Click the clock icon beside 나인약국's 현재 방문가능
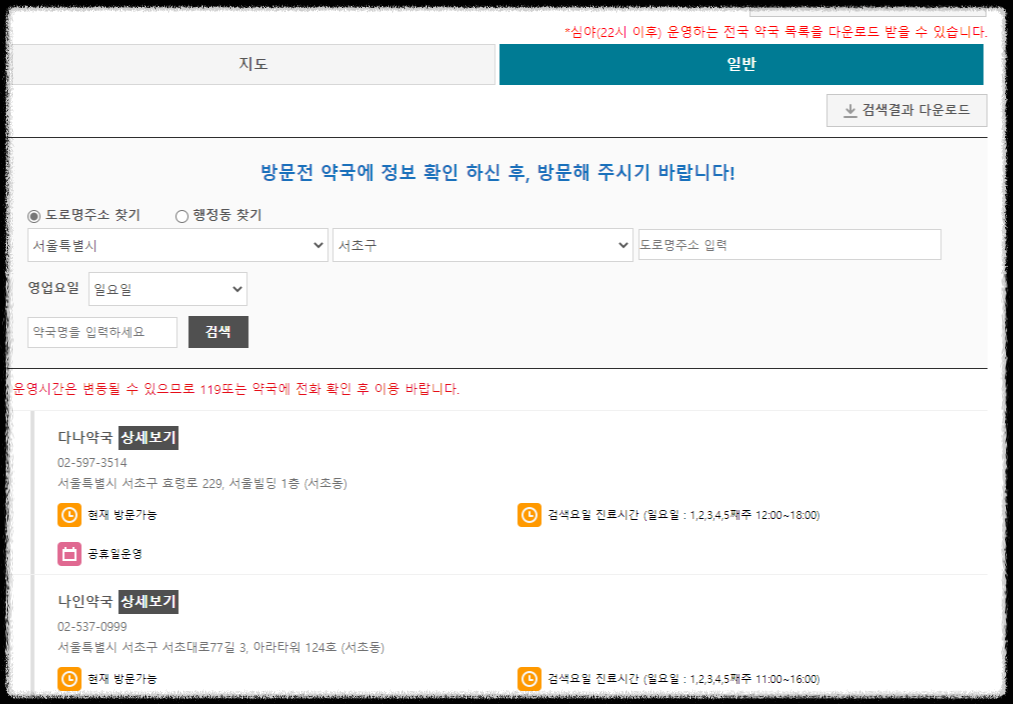 [x=69, y=678]
